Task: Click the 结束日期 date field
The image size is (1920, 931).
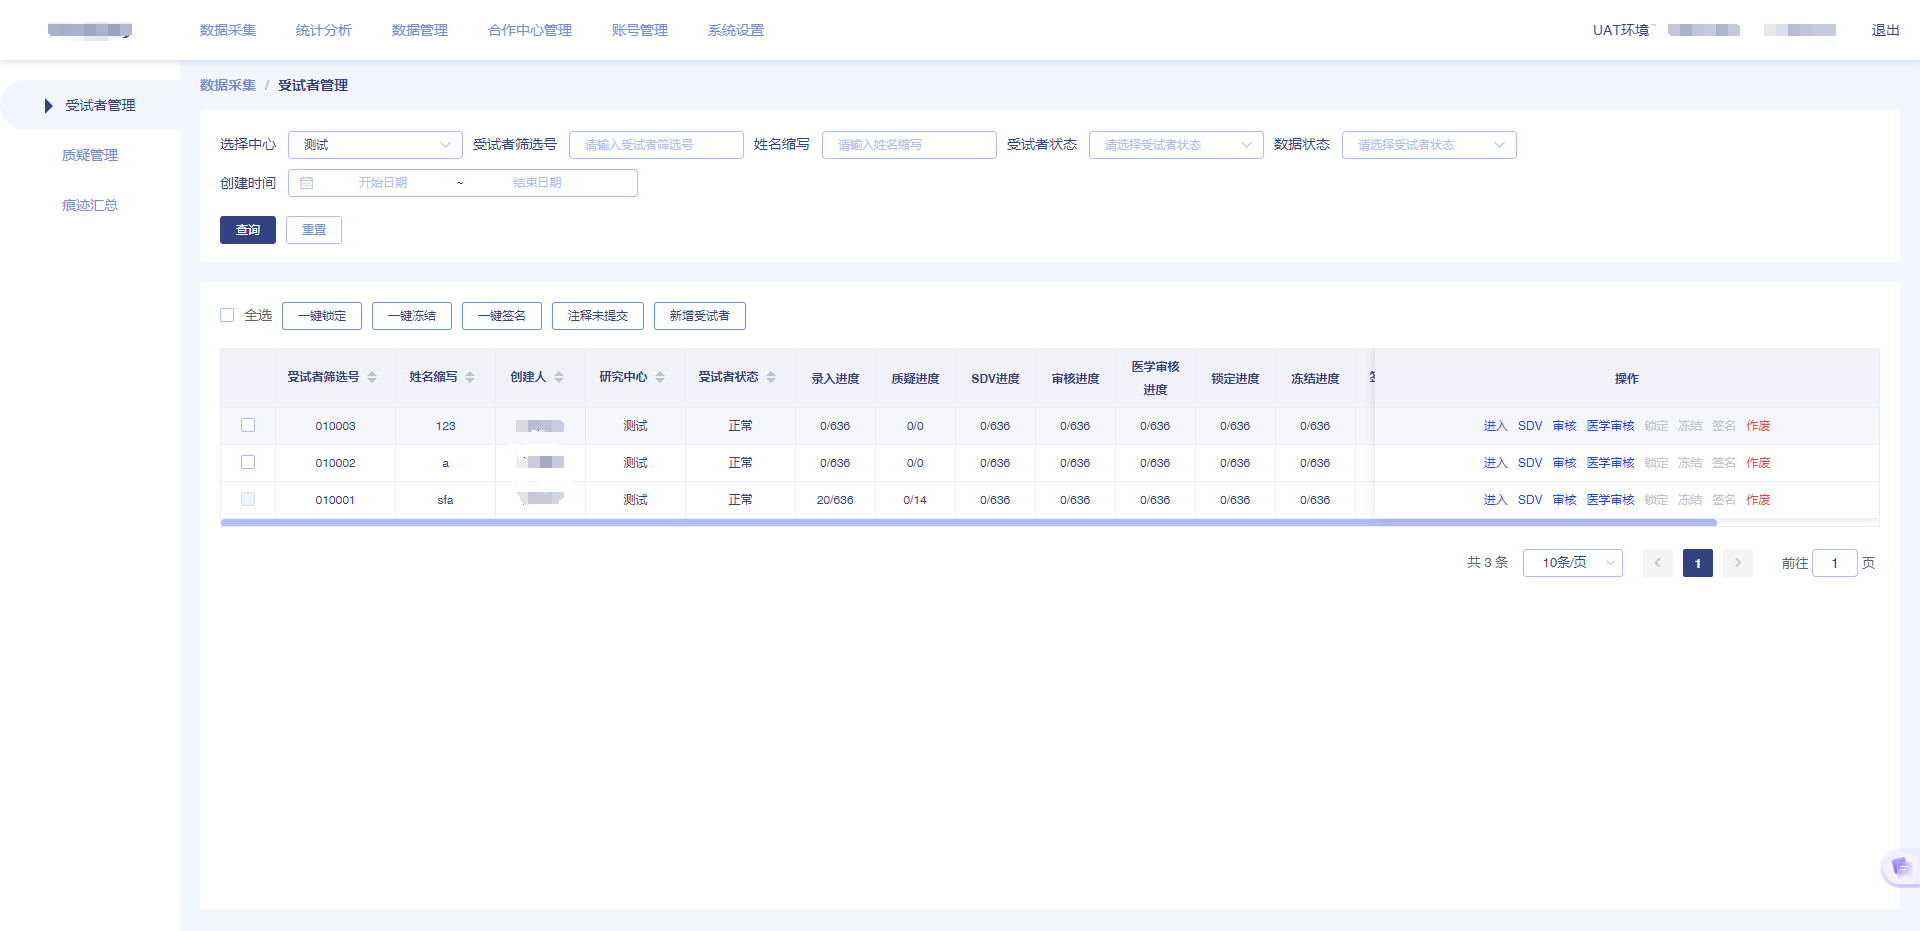Action: [537, 183]
